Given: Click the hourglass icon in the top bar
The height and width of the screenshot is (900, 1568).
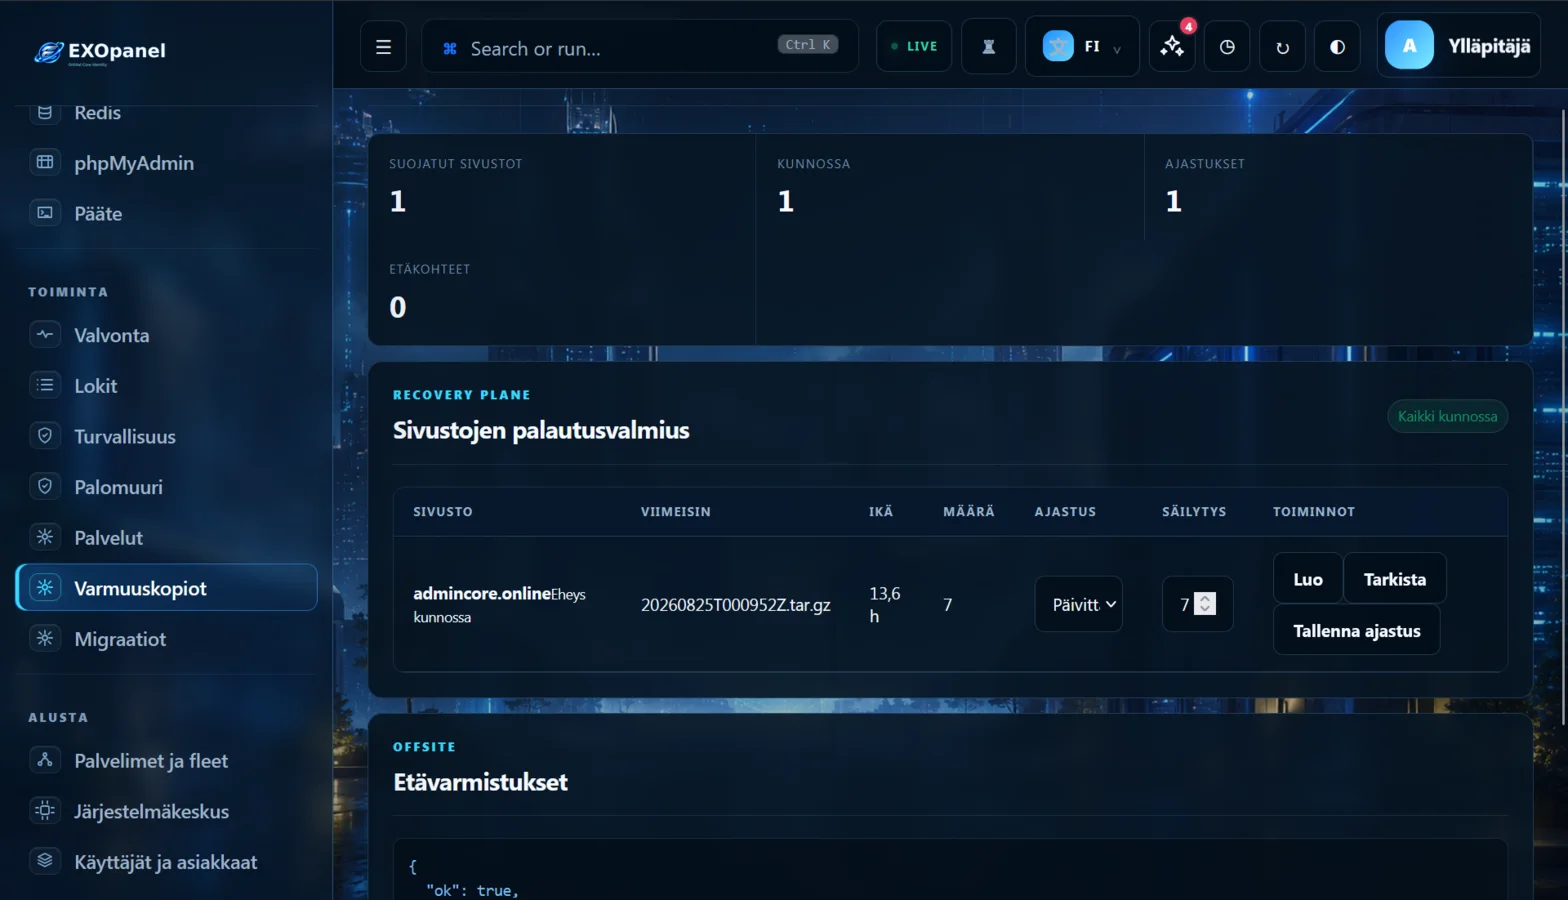Looking at the screenshot, I should tap(989, 47).
